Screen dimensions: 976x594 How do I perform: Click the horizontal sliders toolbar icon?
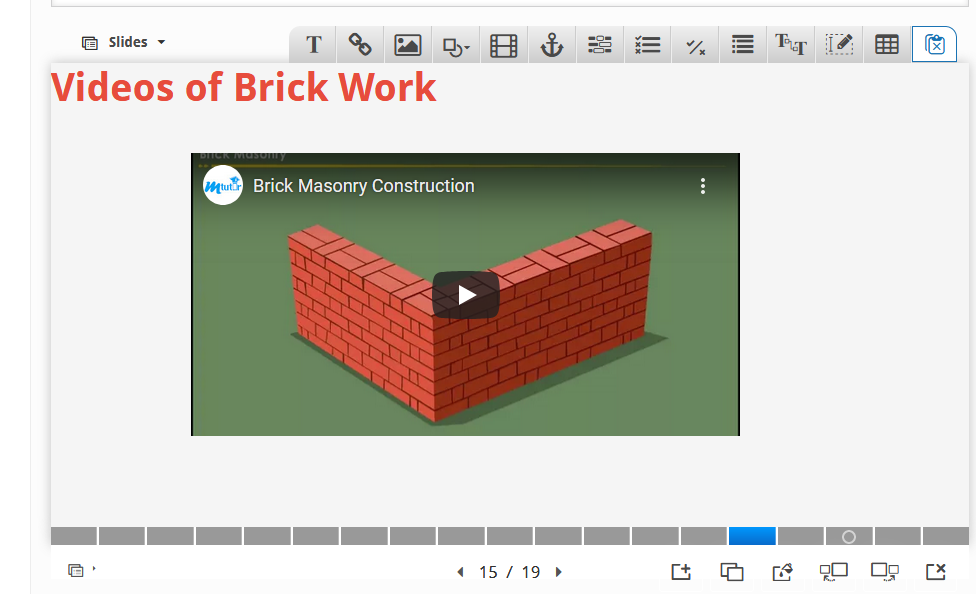click(599, 45)
